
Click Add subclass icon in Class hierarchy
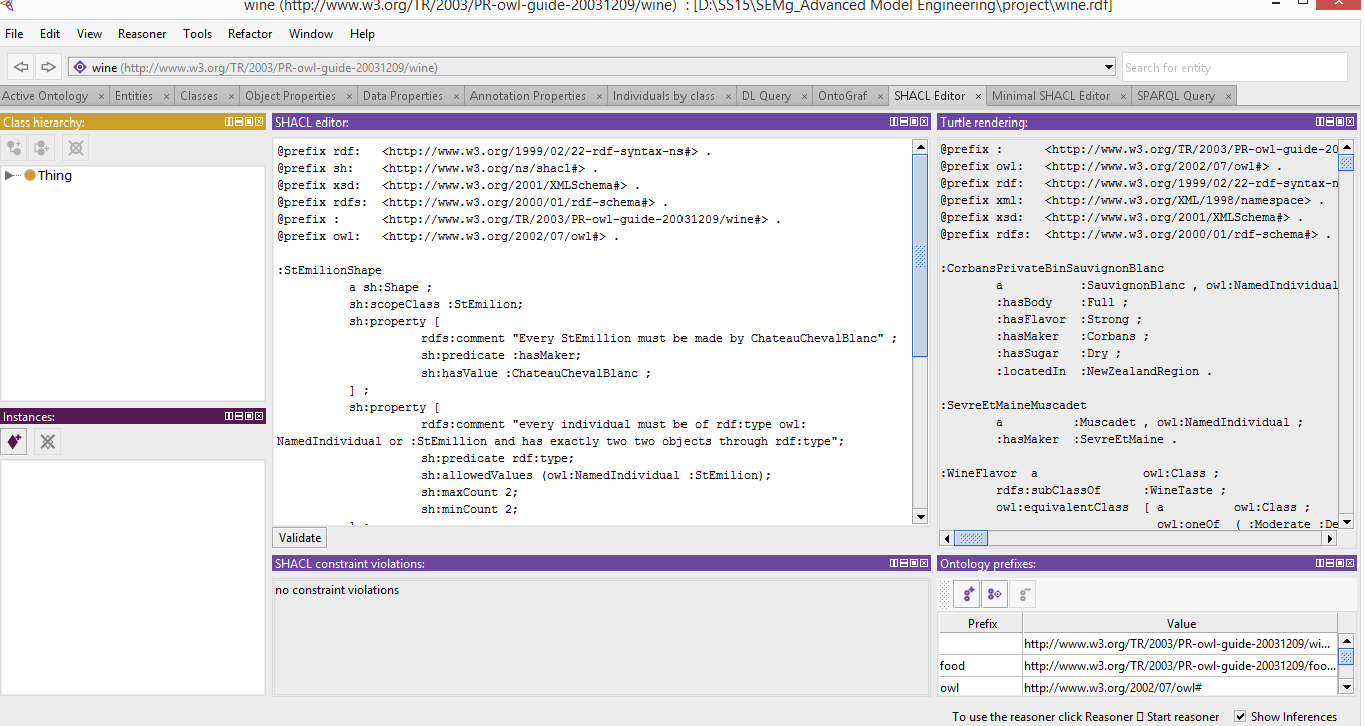click(x=14, y=148)
